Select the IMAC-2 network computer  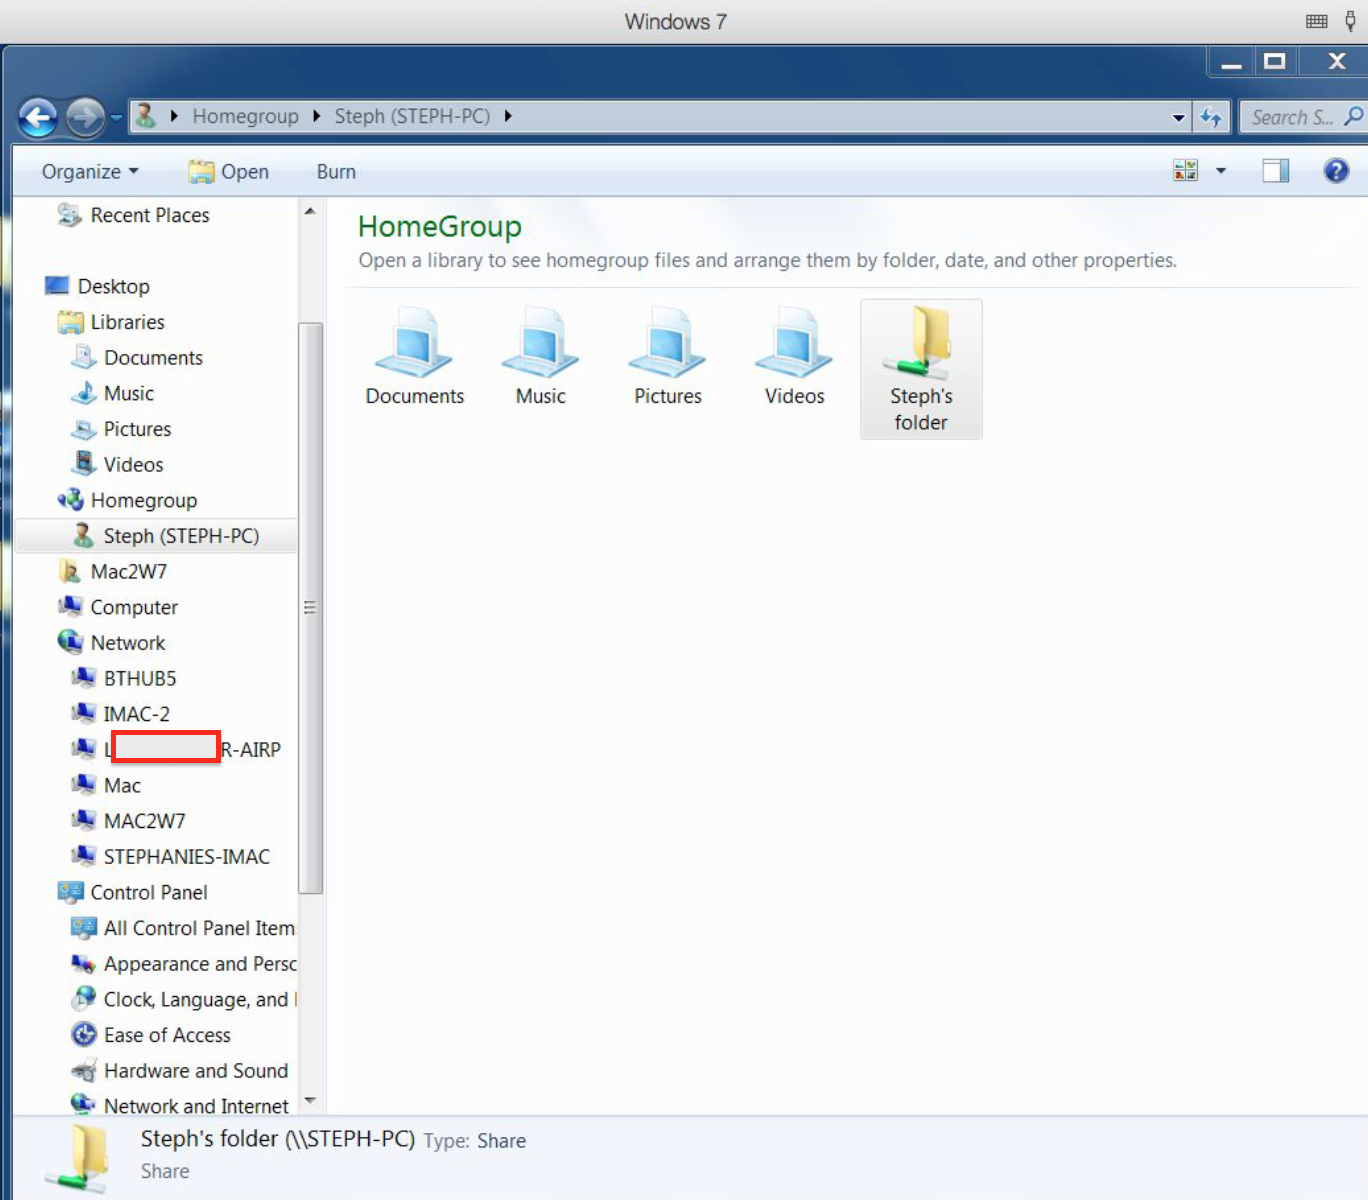[120, 714]
